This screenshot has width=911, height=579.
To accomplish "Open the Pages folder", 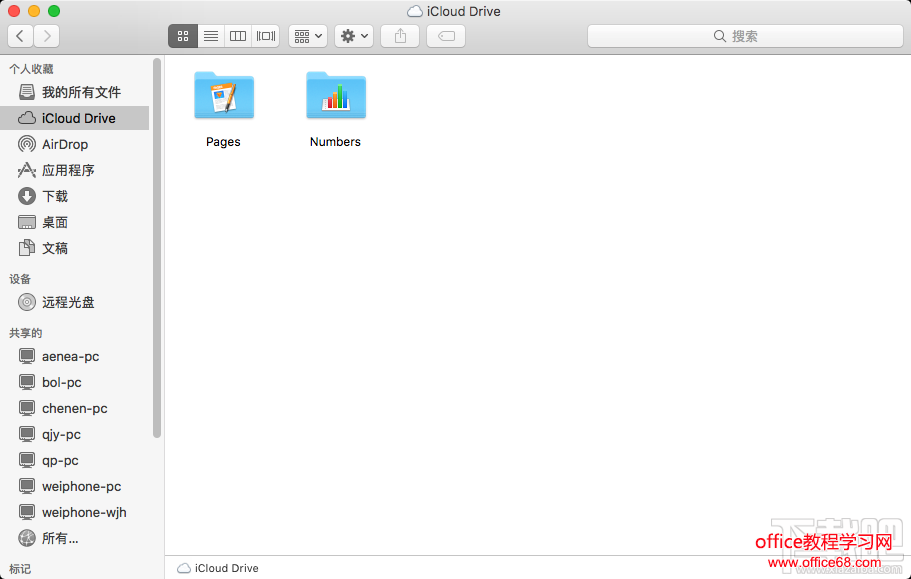I will [224, 95].
